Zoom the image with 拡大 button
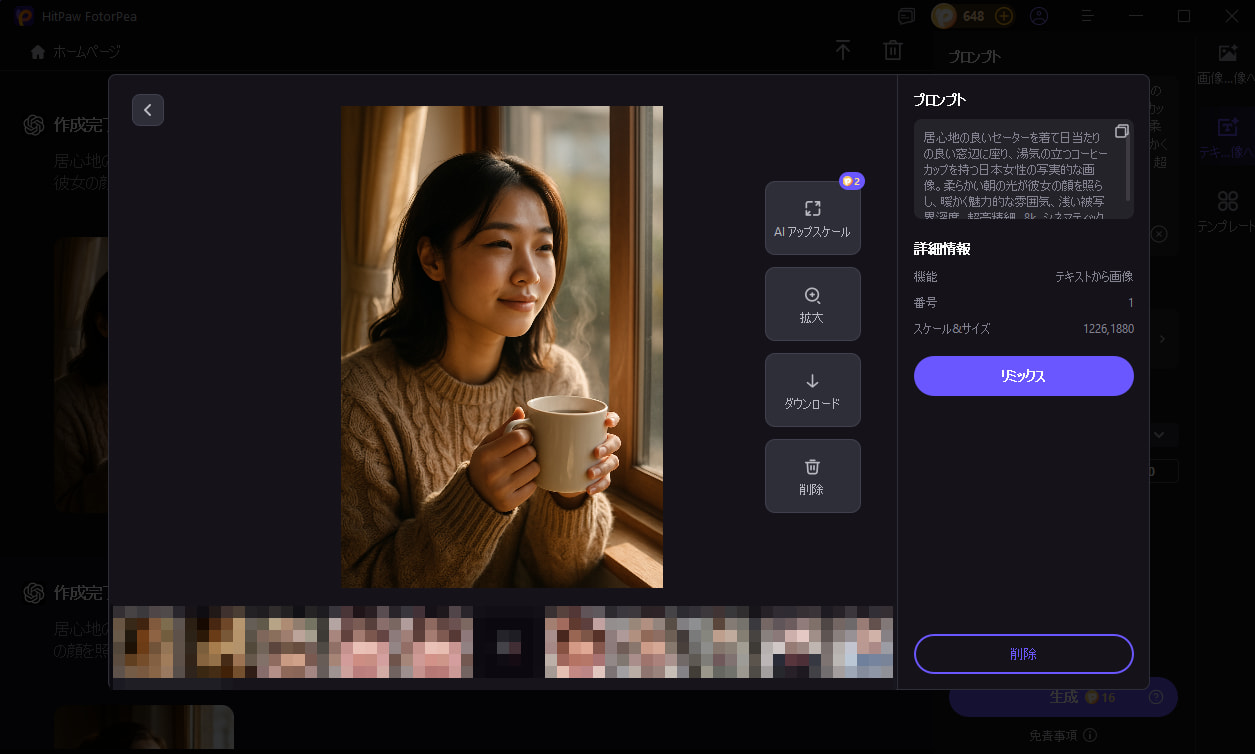The image size is (1255, 754). coord(812,304)
